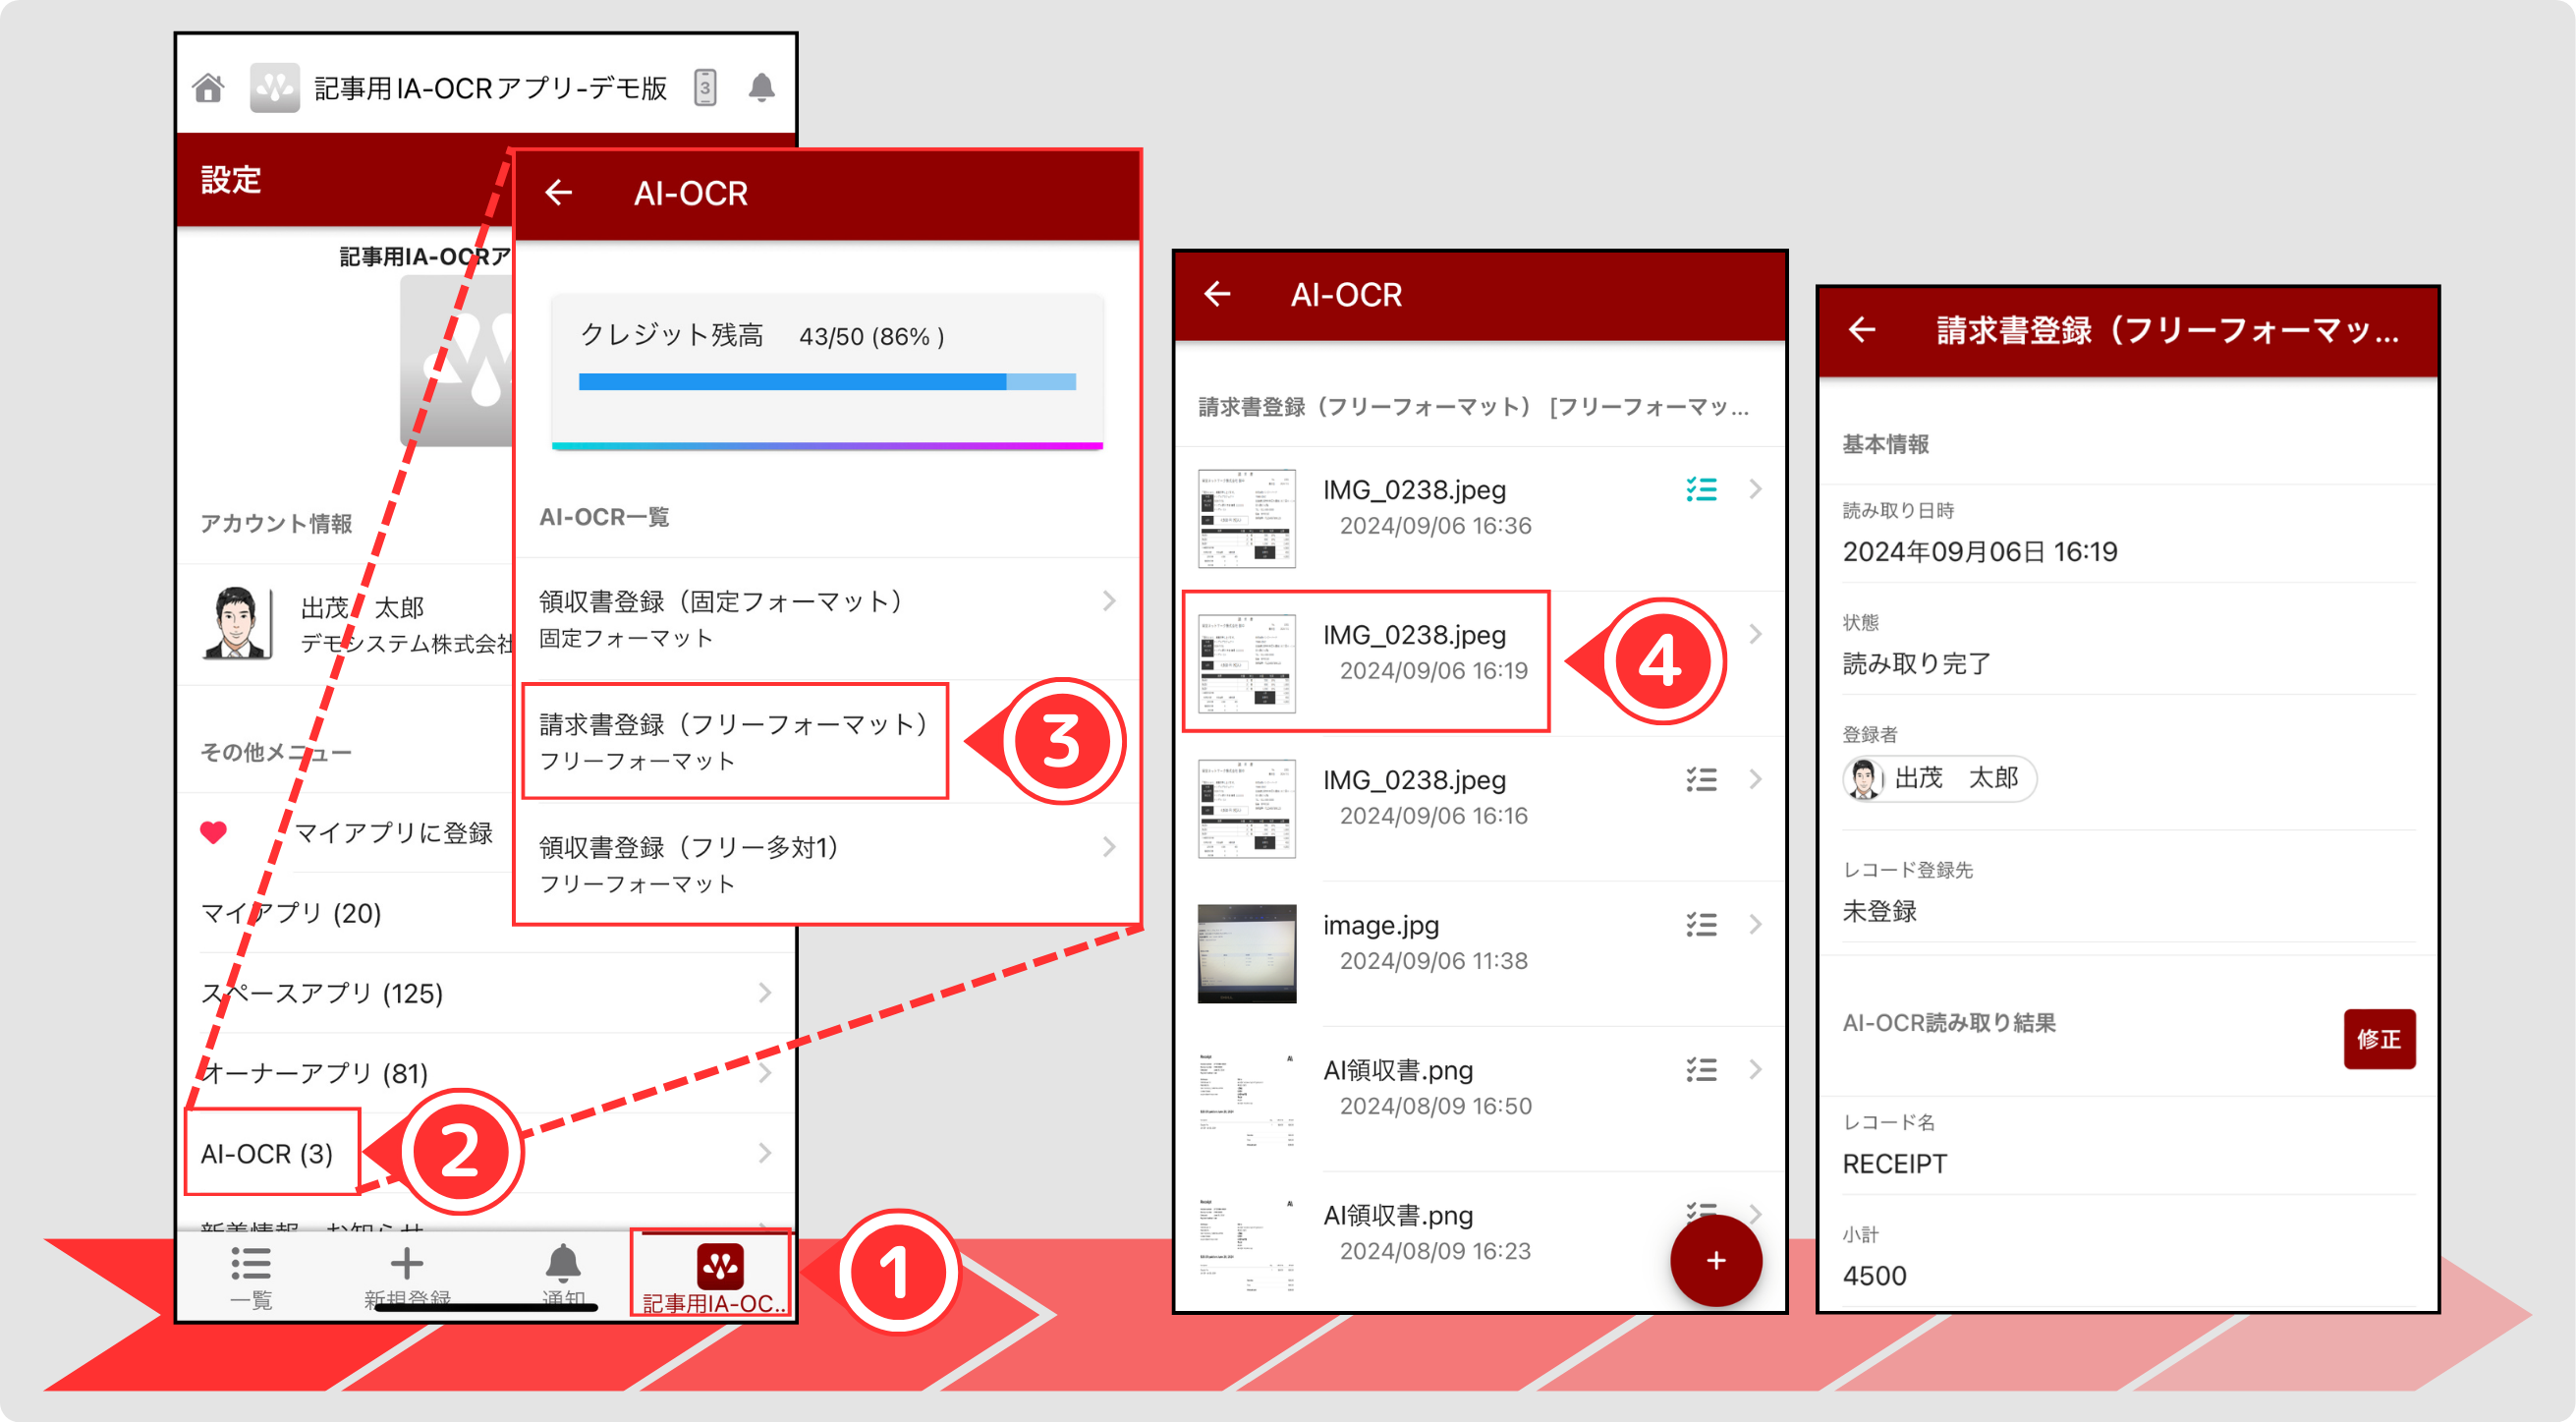
Task: Click the user avatar of 出茂 太郎
Action: 236,623
